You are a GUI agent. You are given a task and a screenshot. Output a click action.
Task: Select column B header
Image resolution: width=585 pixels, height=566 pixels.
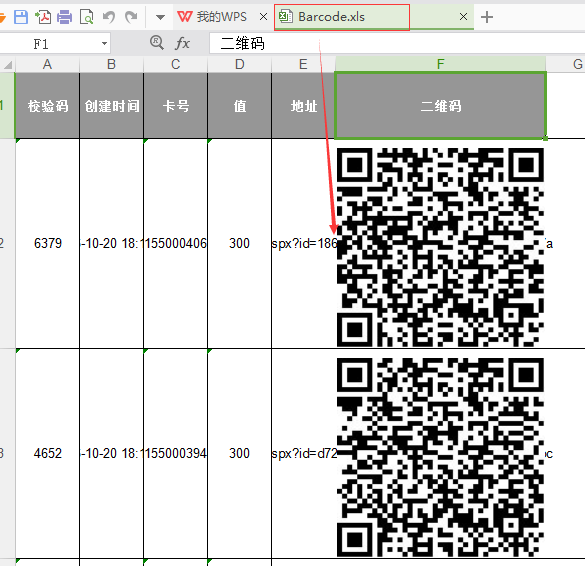[x=111, y=65]
